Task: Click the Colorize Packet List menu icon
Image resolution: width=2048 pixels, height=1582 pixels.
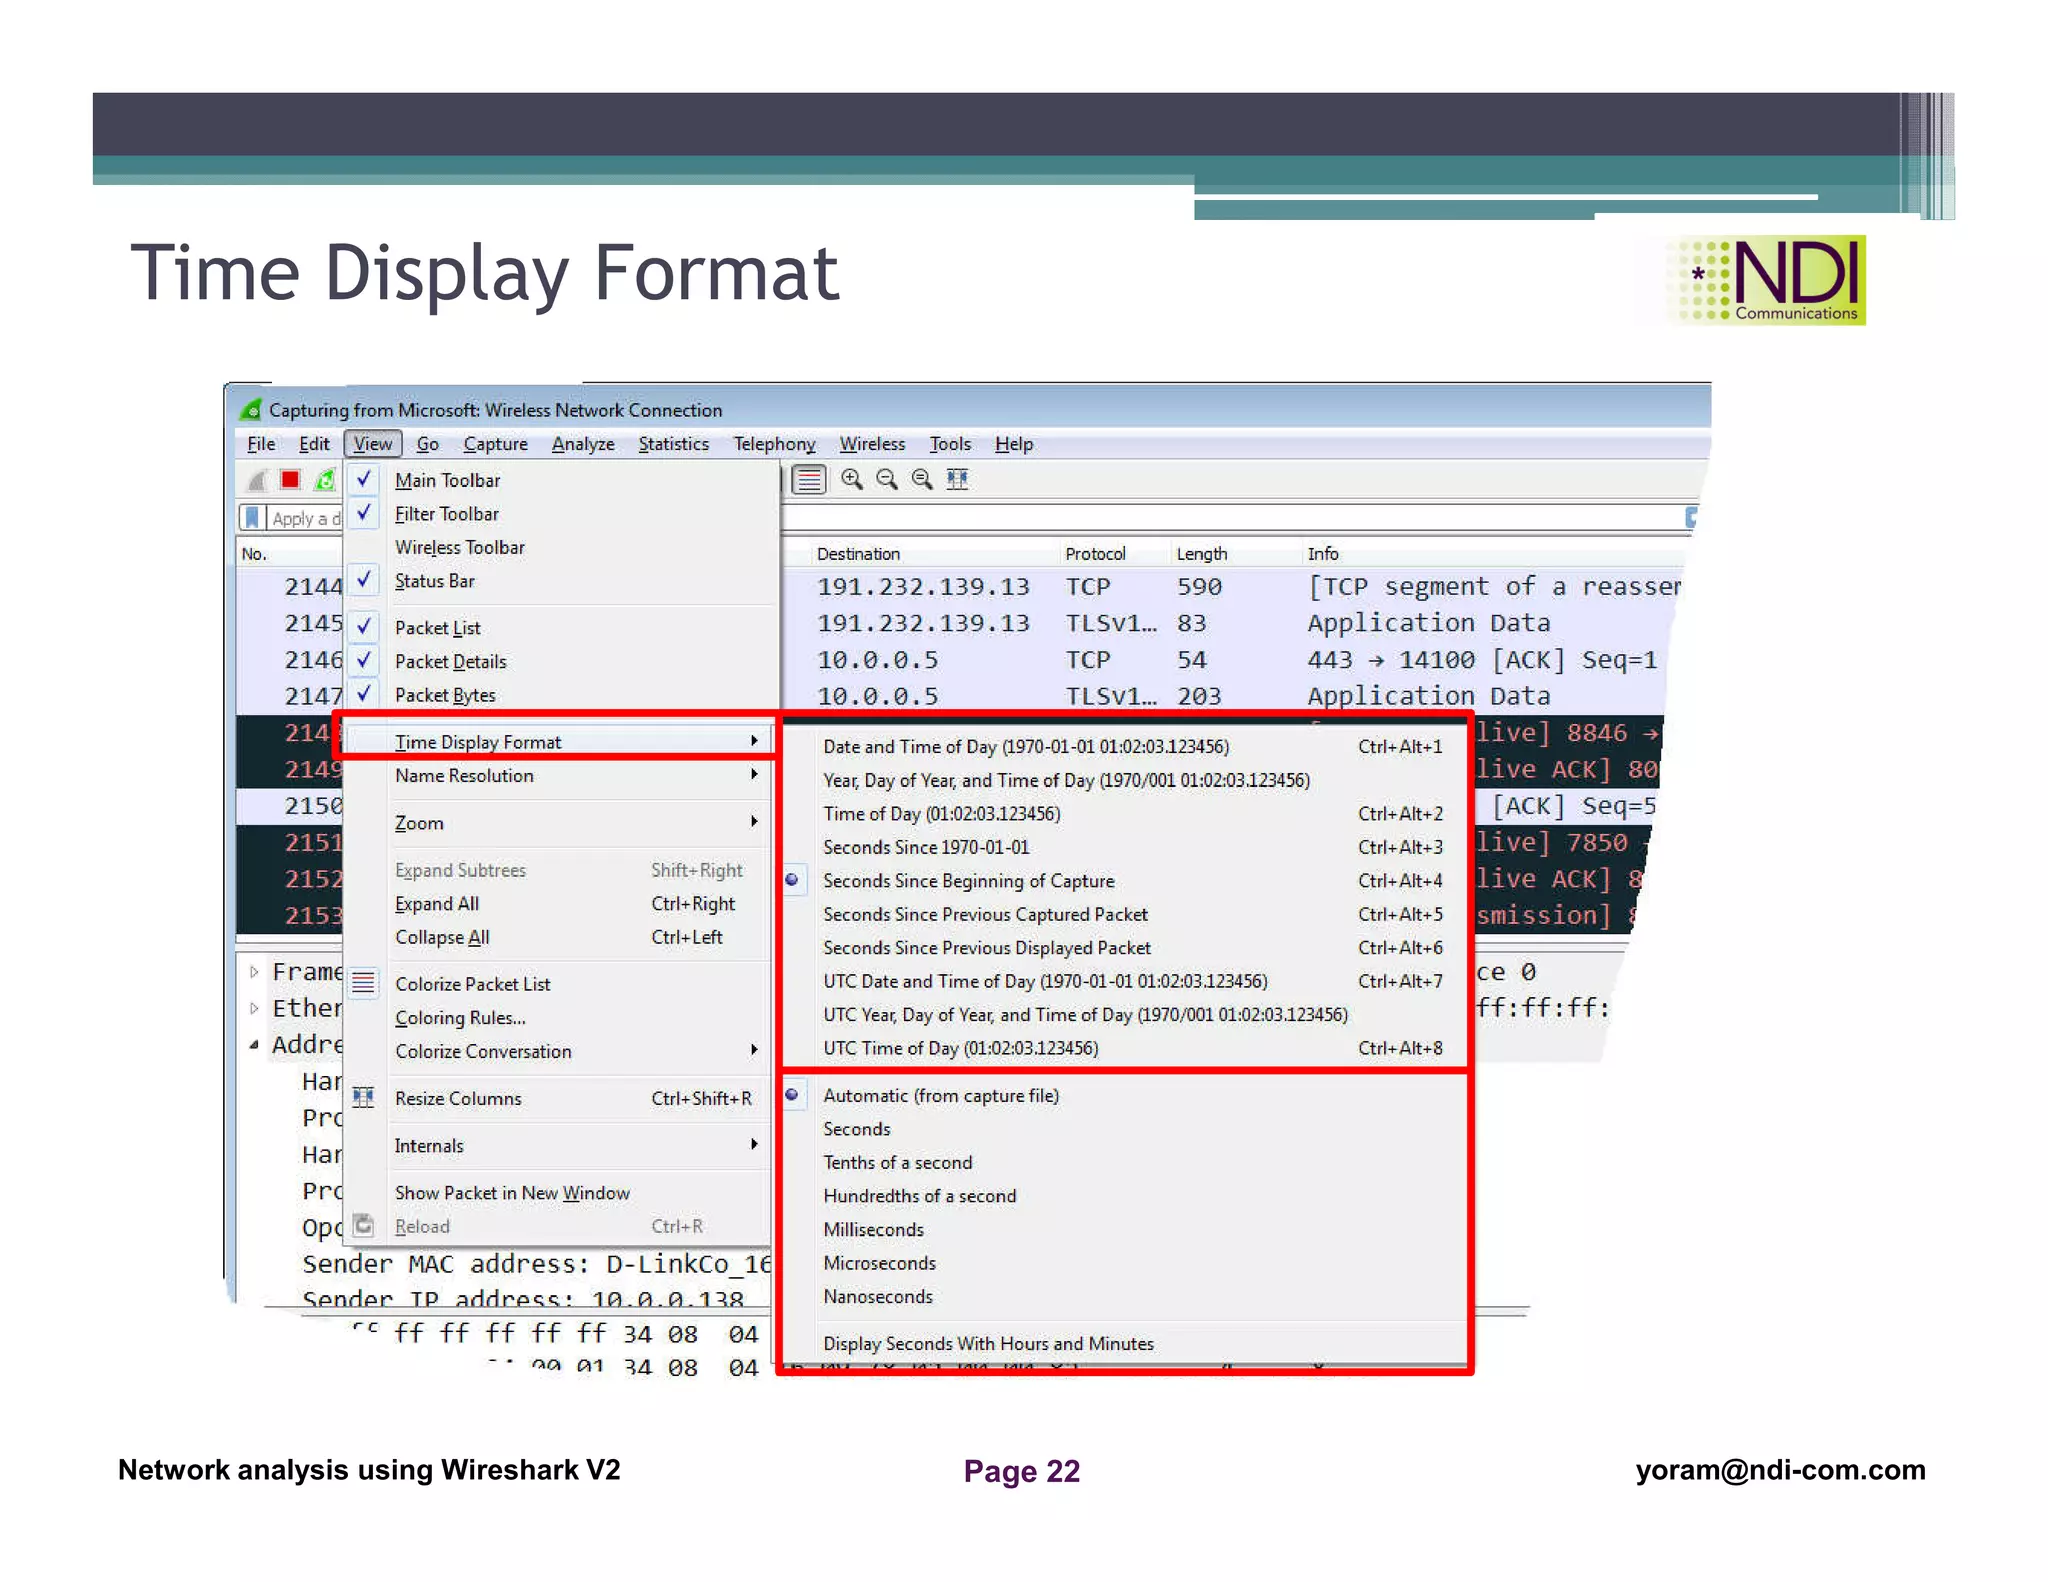Action: click(364, 983)
